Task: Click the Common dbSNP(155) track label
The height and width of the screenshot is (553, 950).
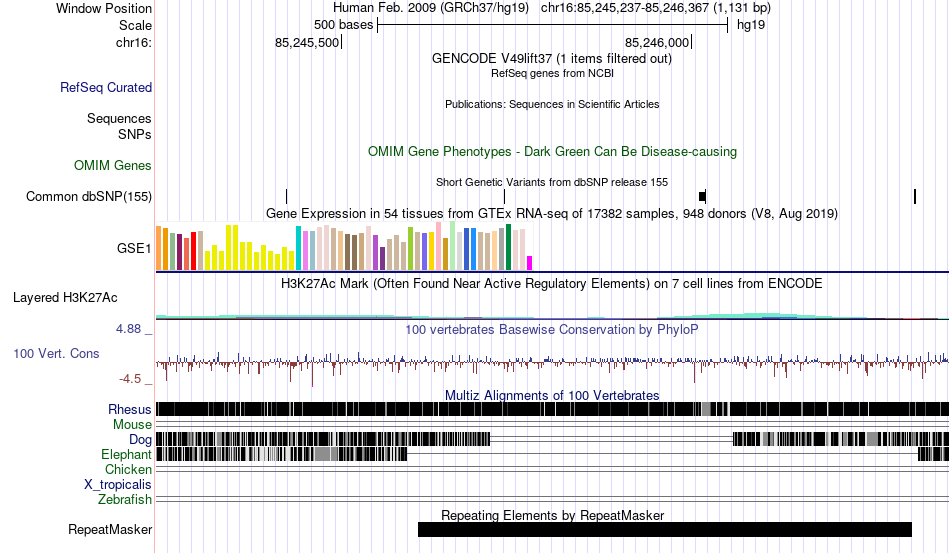Action: pyautogui.click(x=89, y=196)
